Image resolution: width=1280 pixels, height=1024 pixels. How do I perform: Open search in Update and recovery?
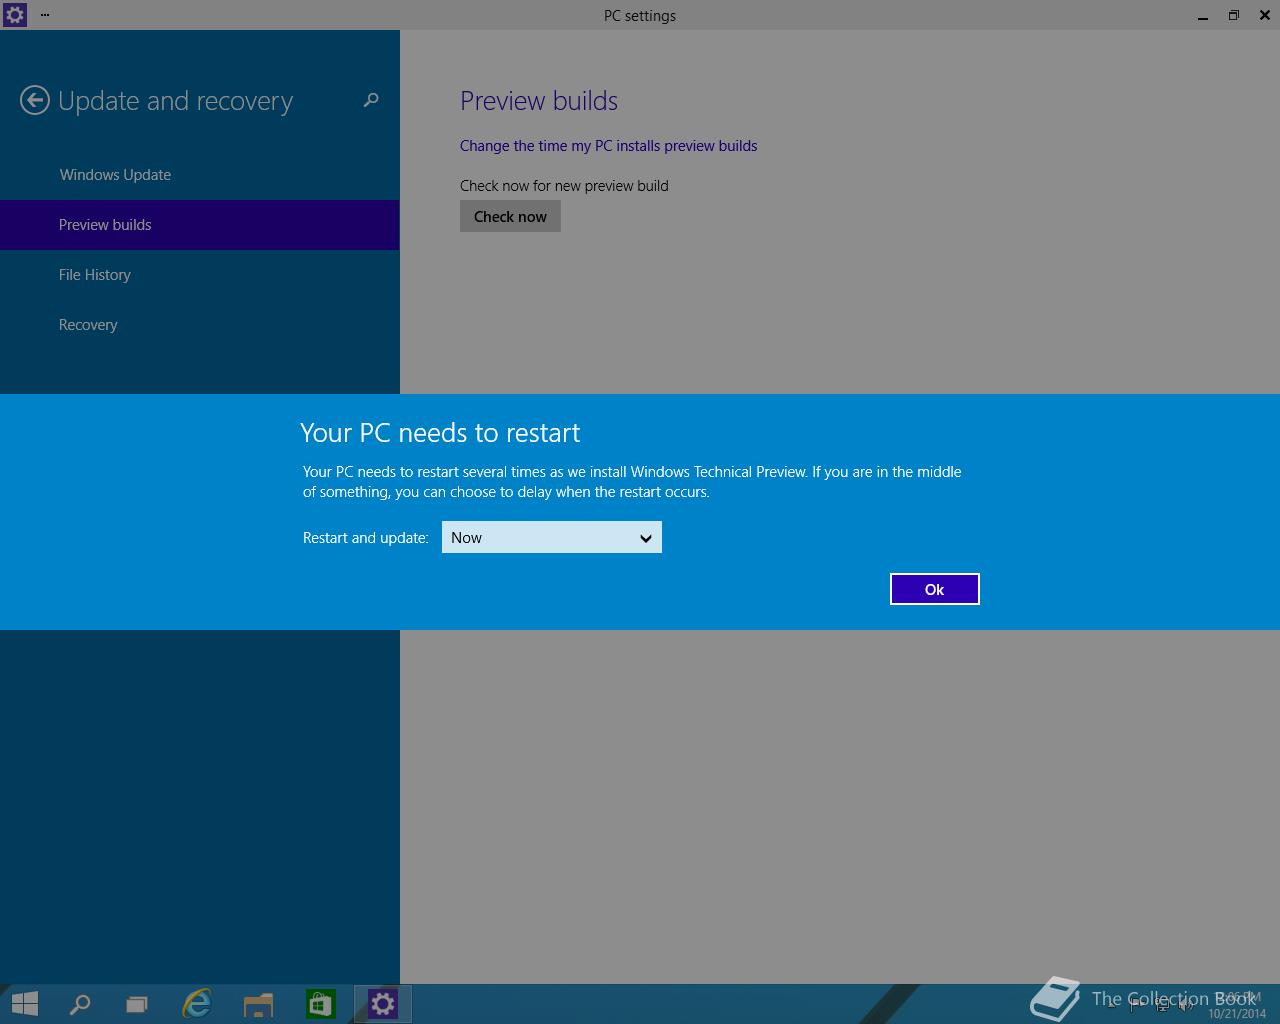371,100
